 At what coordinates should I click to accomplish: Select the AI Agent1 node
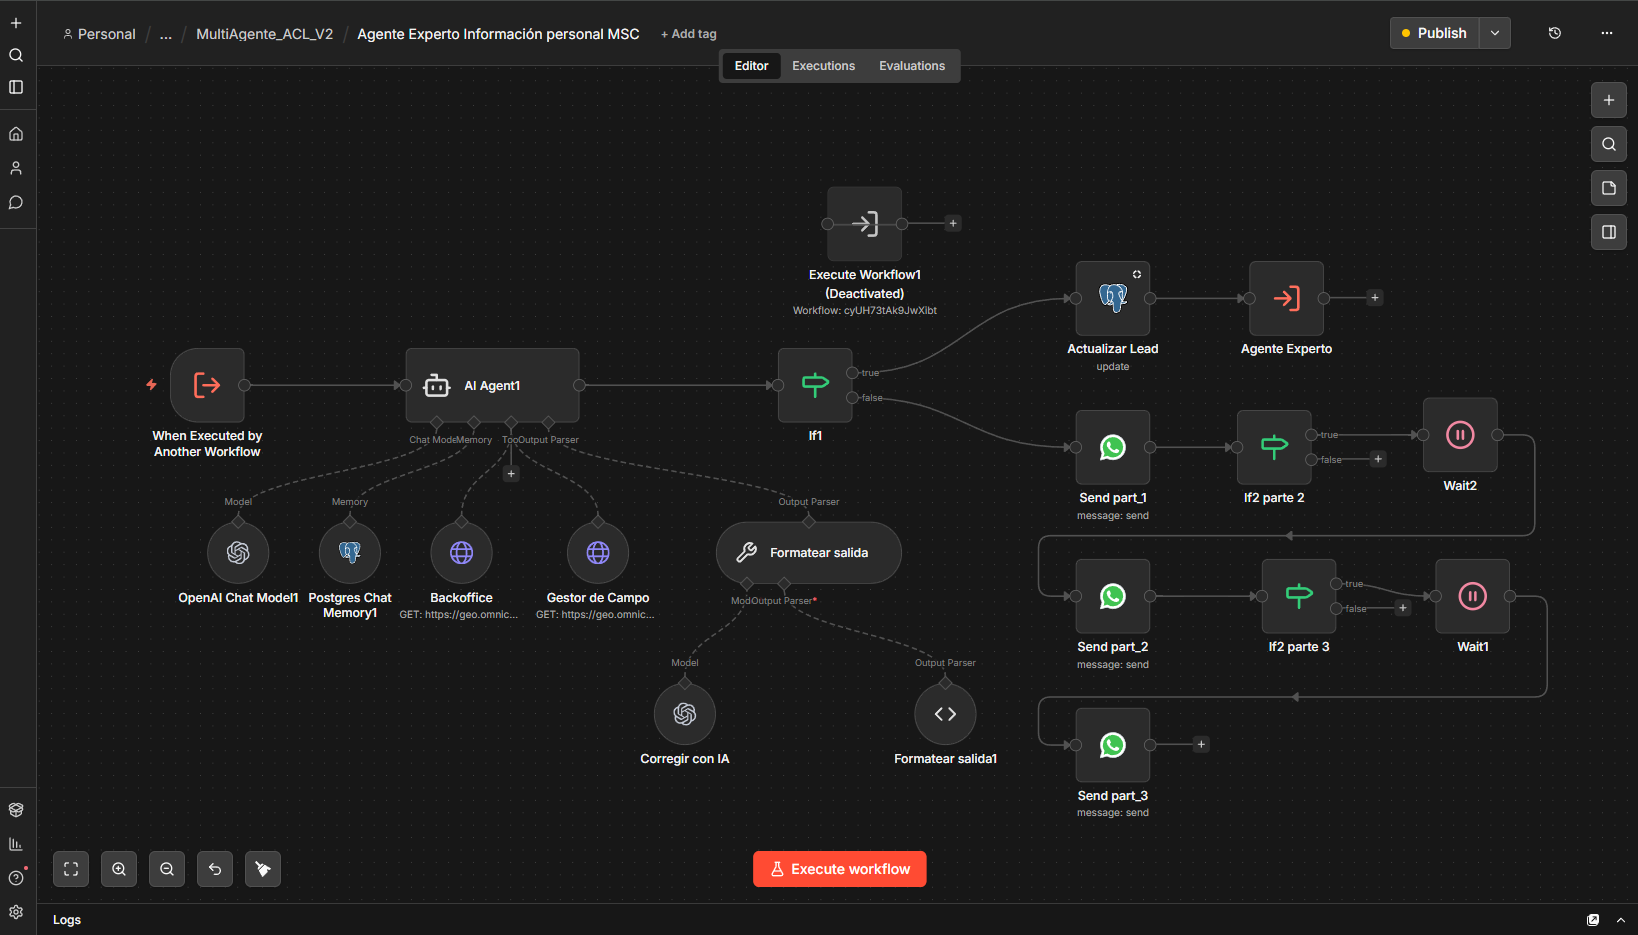click(x=492, y=385)
